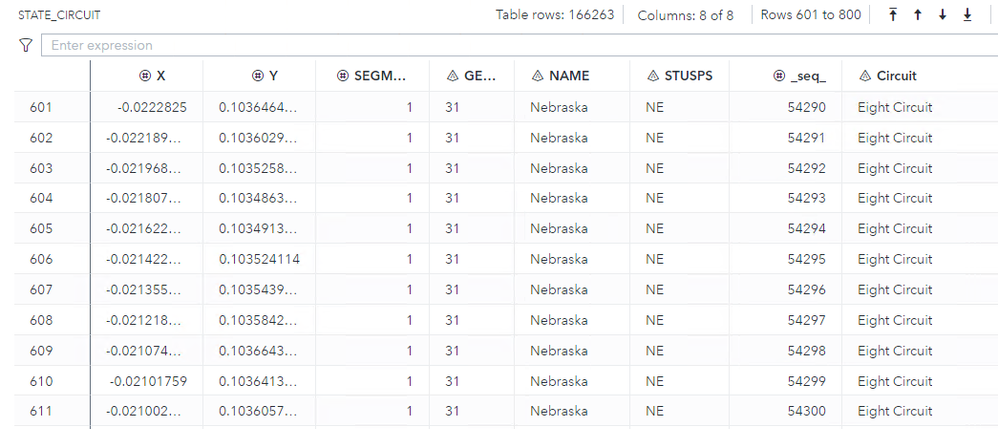Click the numeric type icon beside _seq_
This screenshot has width=998, height=429.
[x=779, y=76]
